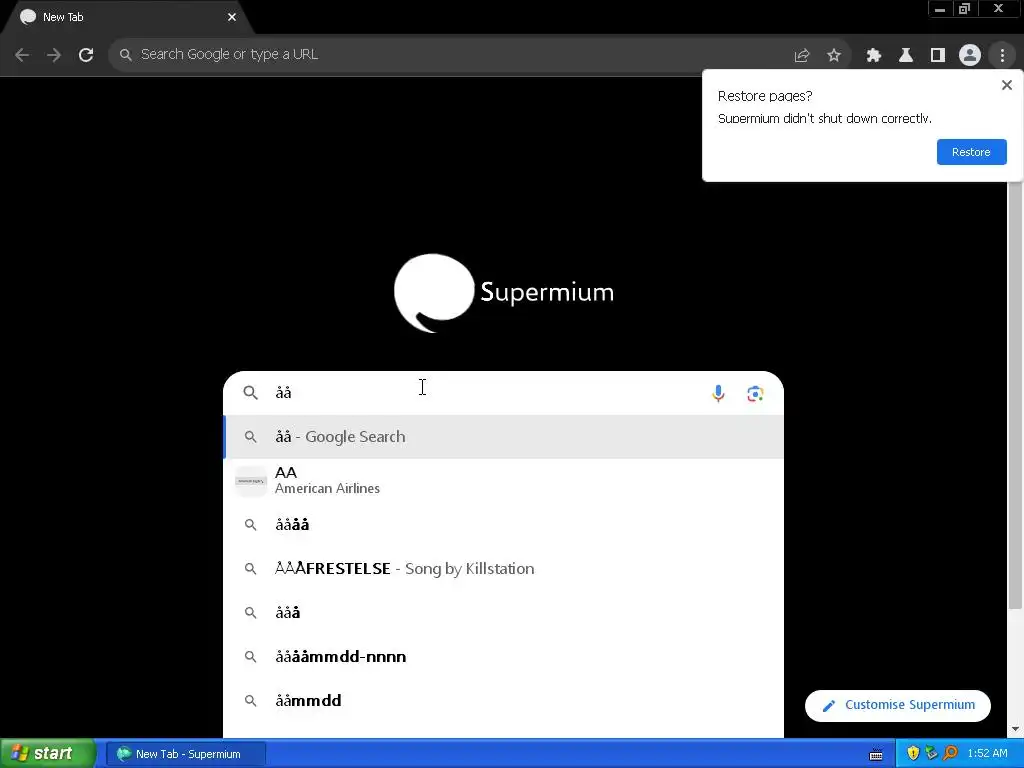Viewport: 1024px width, 768px height.
Task: Choose the 'åå - Google Search' suggestion
Action: [x=503, y=436]
